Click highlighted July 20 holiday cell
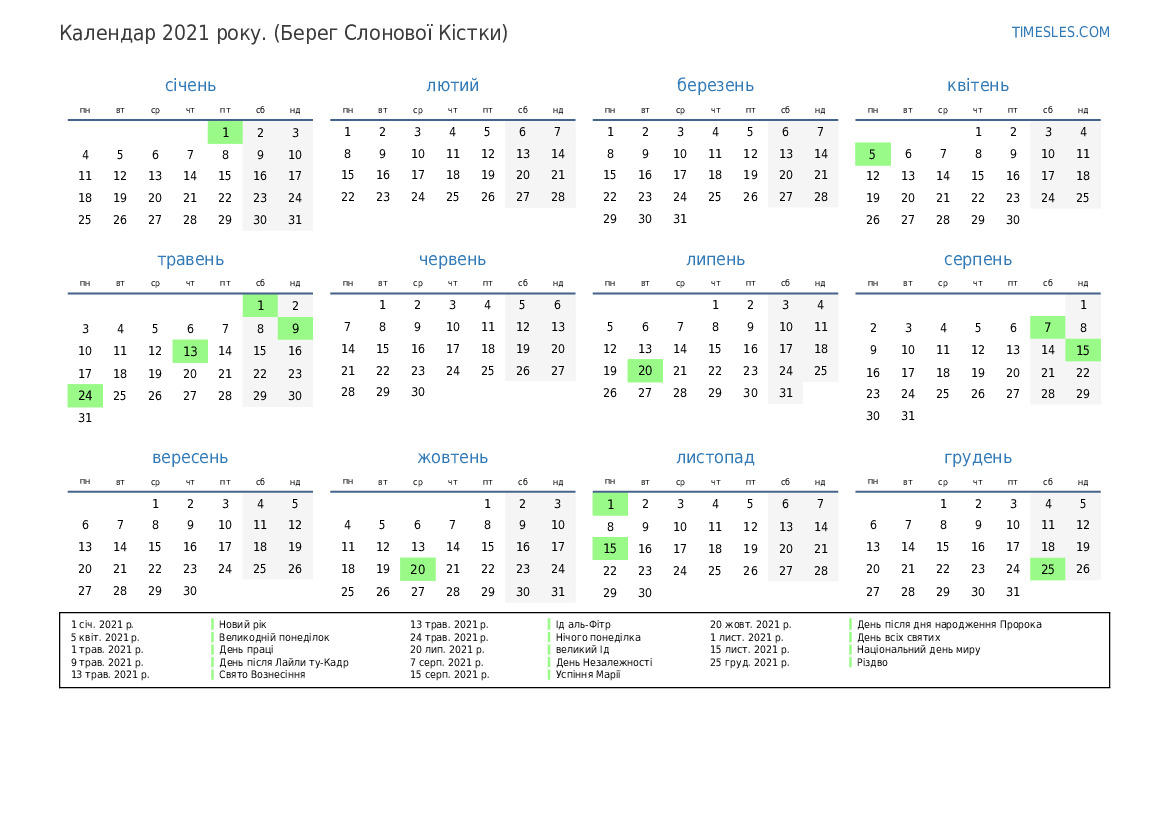 tap(645, 371)
